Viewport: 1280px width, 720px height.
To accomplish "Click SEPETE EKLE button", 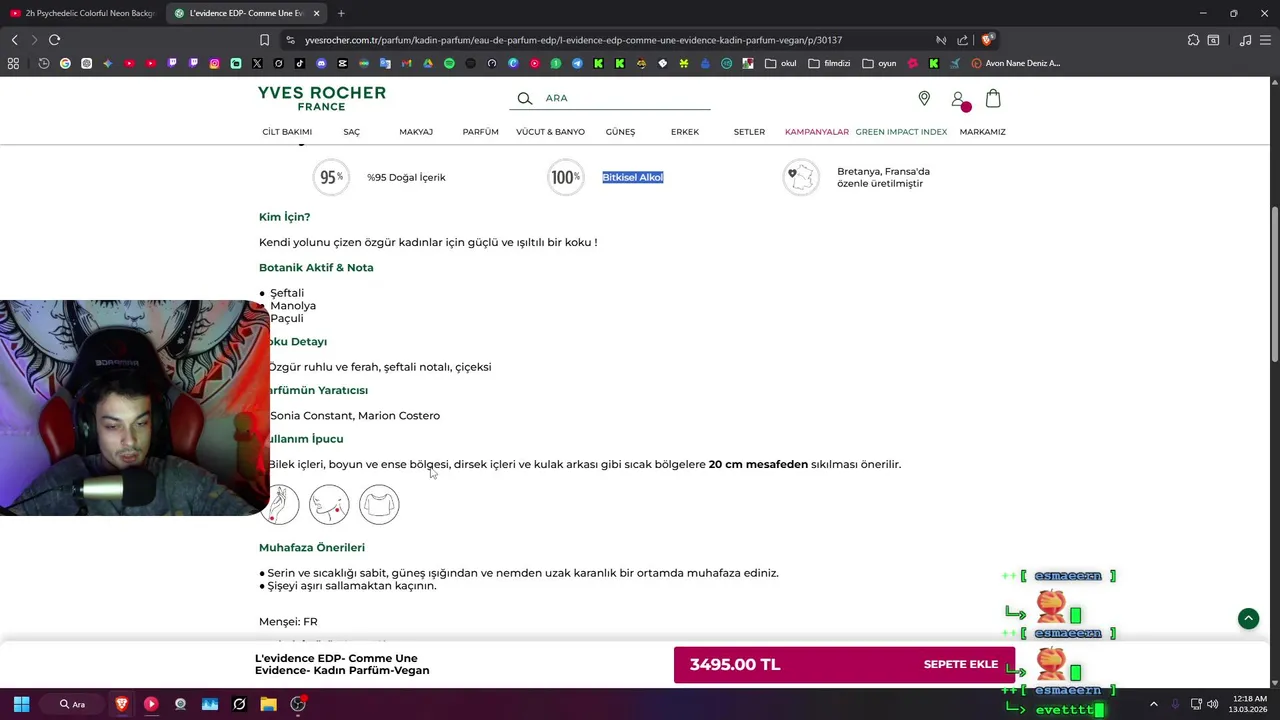I will coord(961,665).
